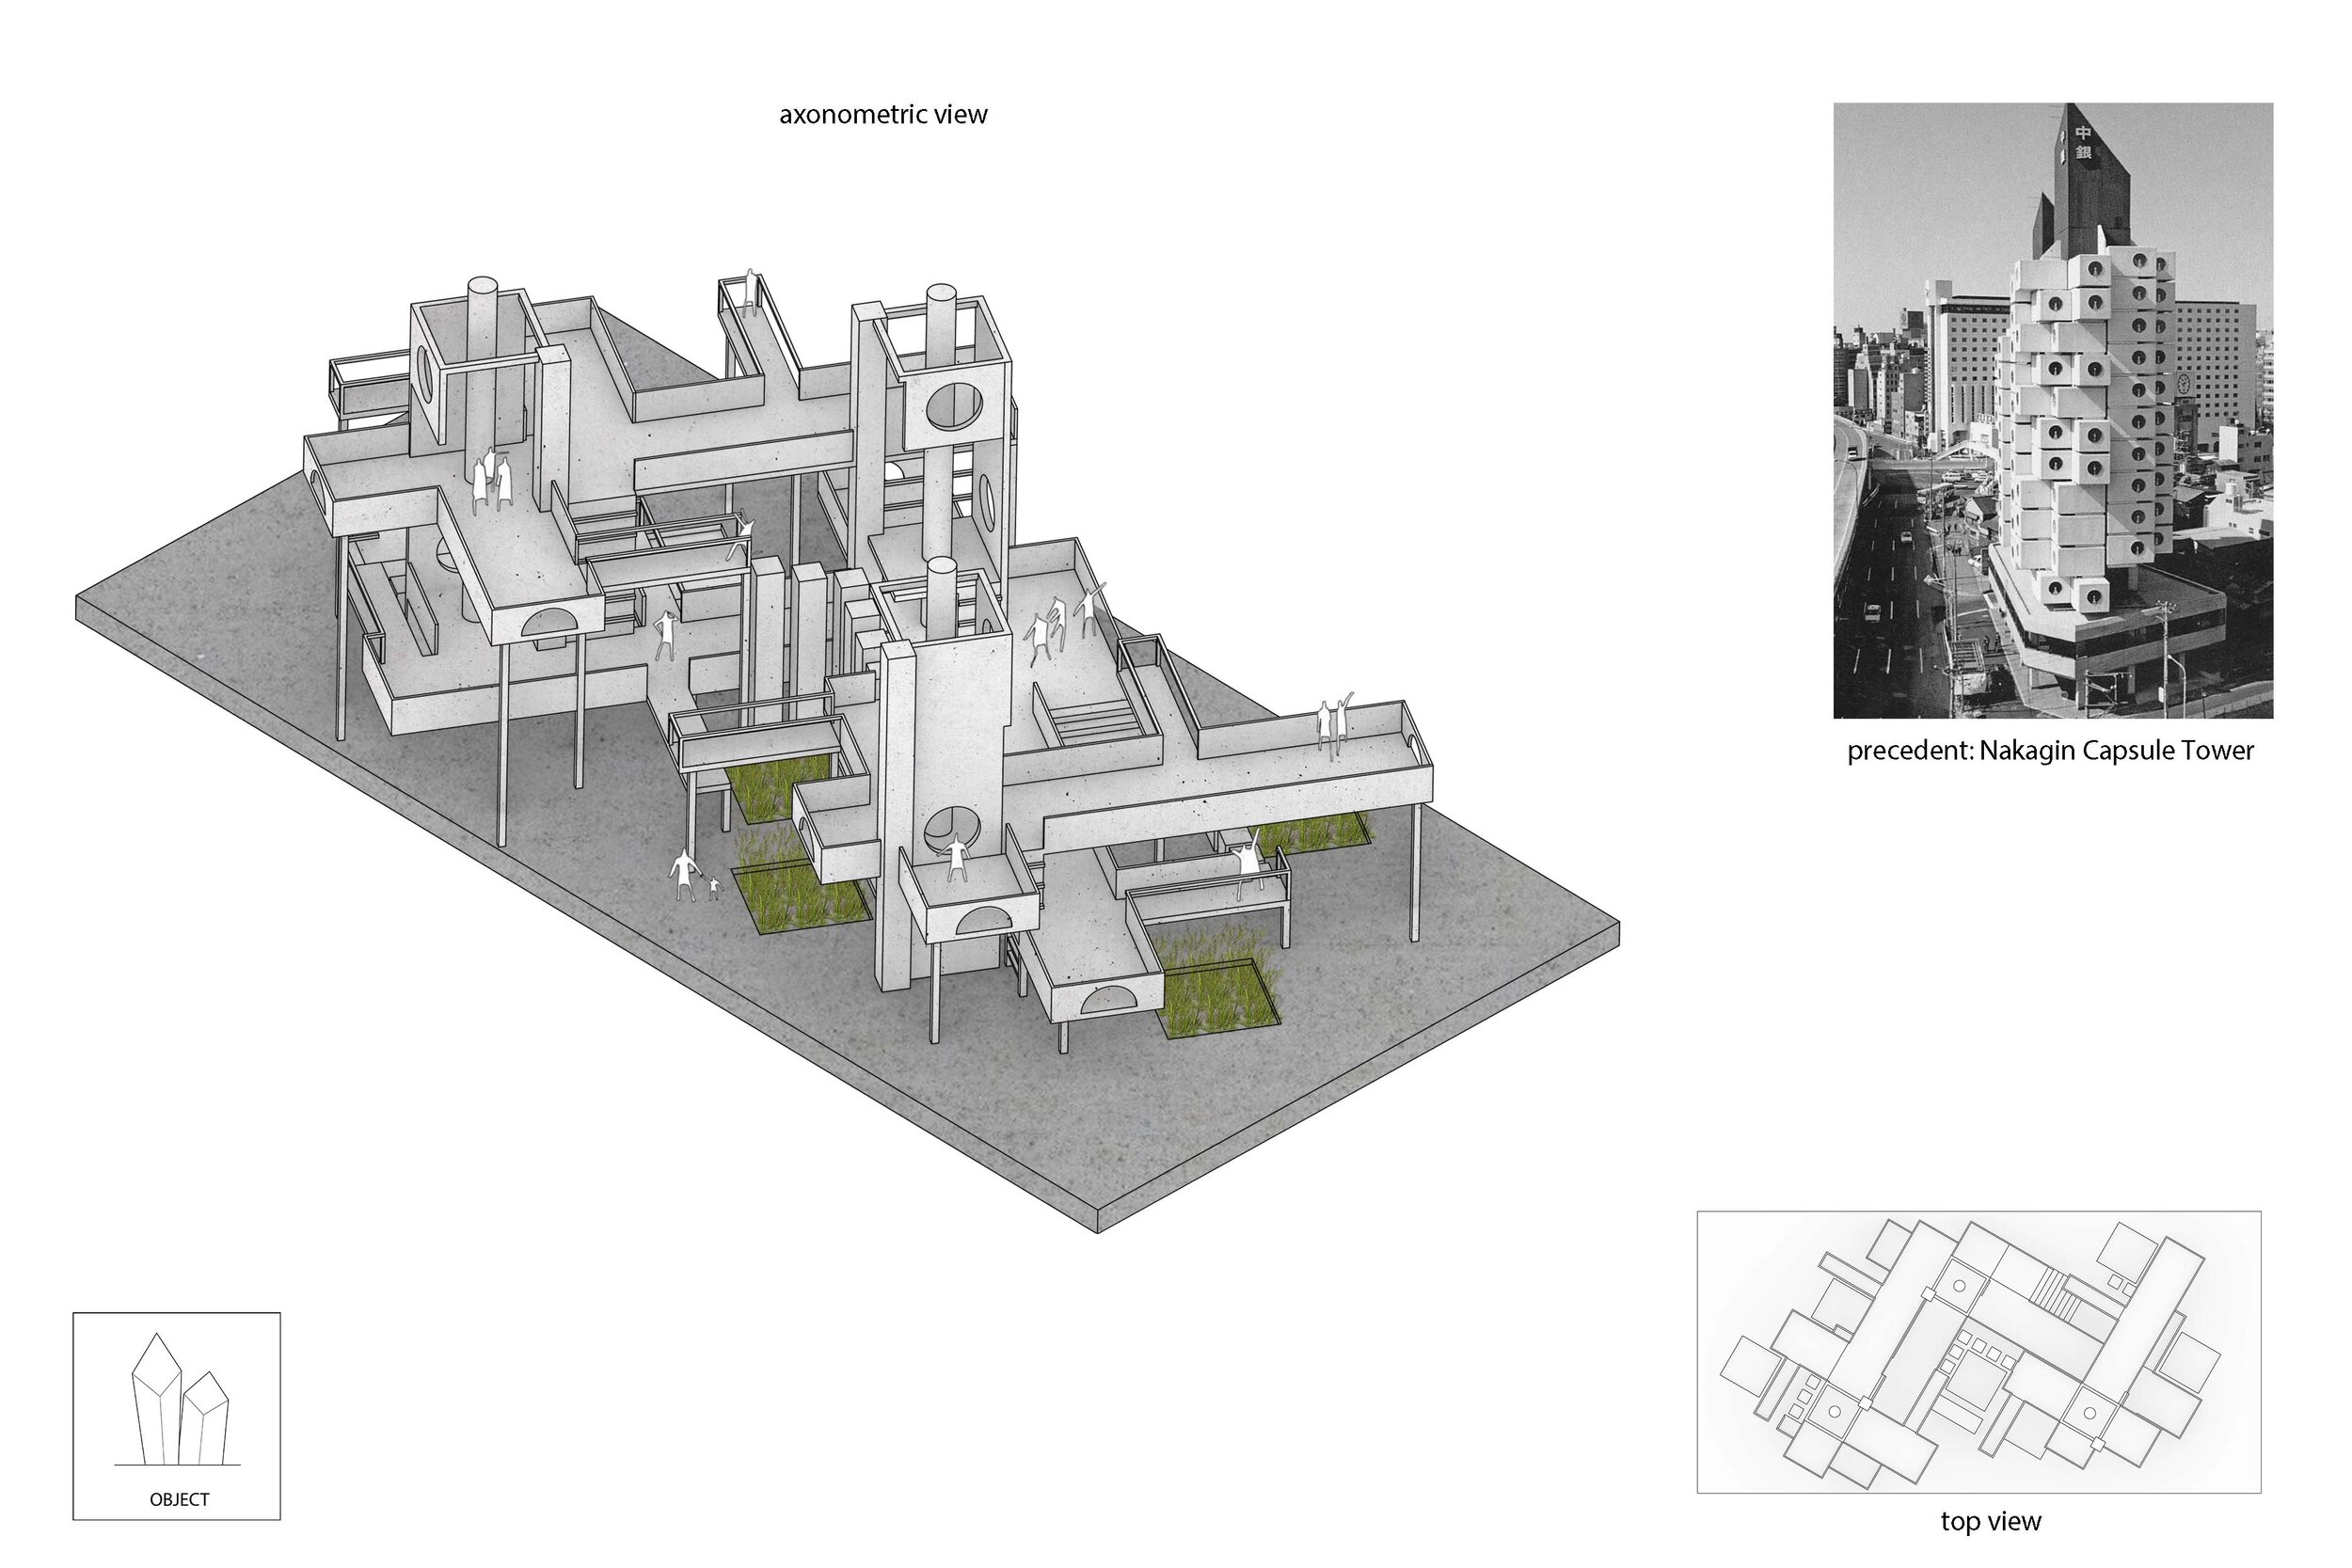The image size is (2352, 1568).
Task: Select the staircase in the right courtyard
Action: click(1098, 722)
